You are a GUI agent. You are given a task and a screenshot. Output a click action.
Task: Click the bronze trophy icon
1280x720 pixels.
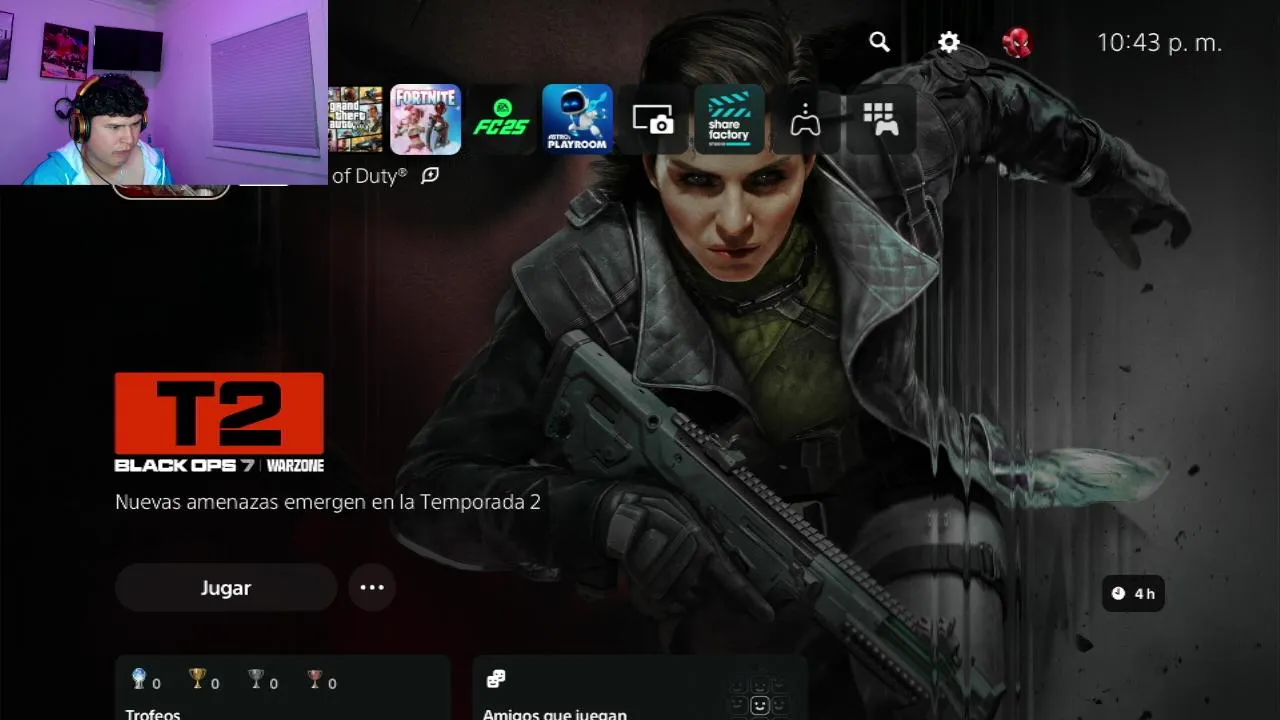tap(315, 679)
